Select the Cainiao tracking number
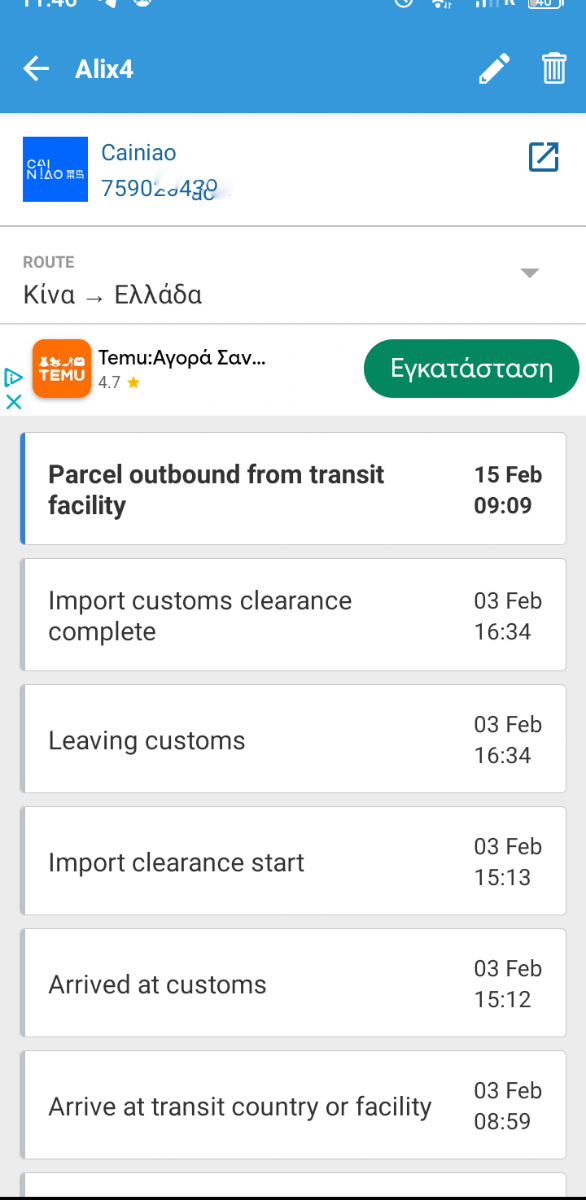 (x=160, y=187)
